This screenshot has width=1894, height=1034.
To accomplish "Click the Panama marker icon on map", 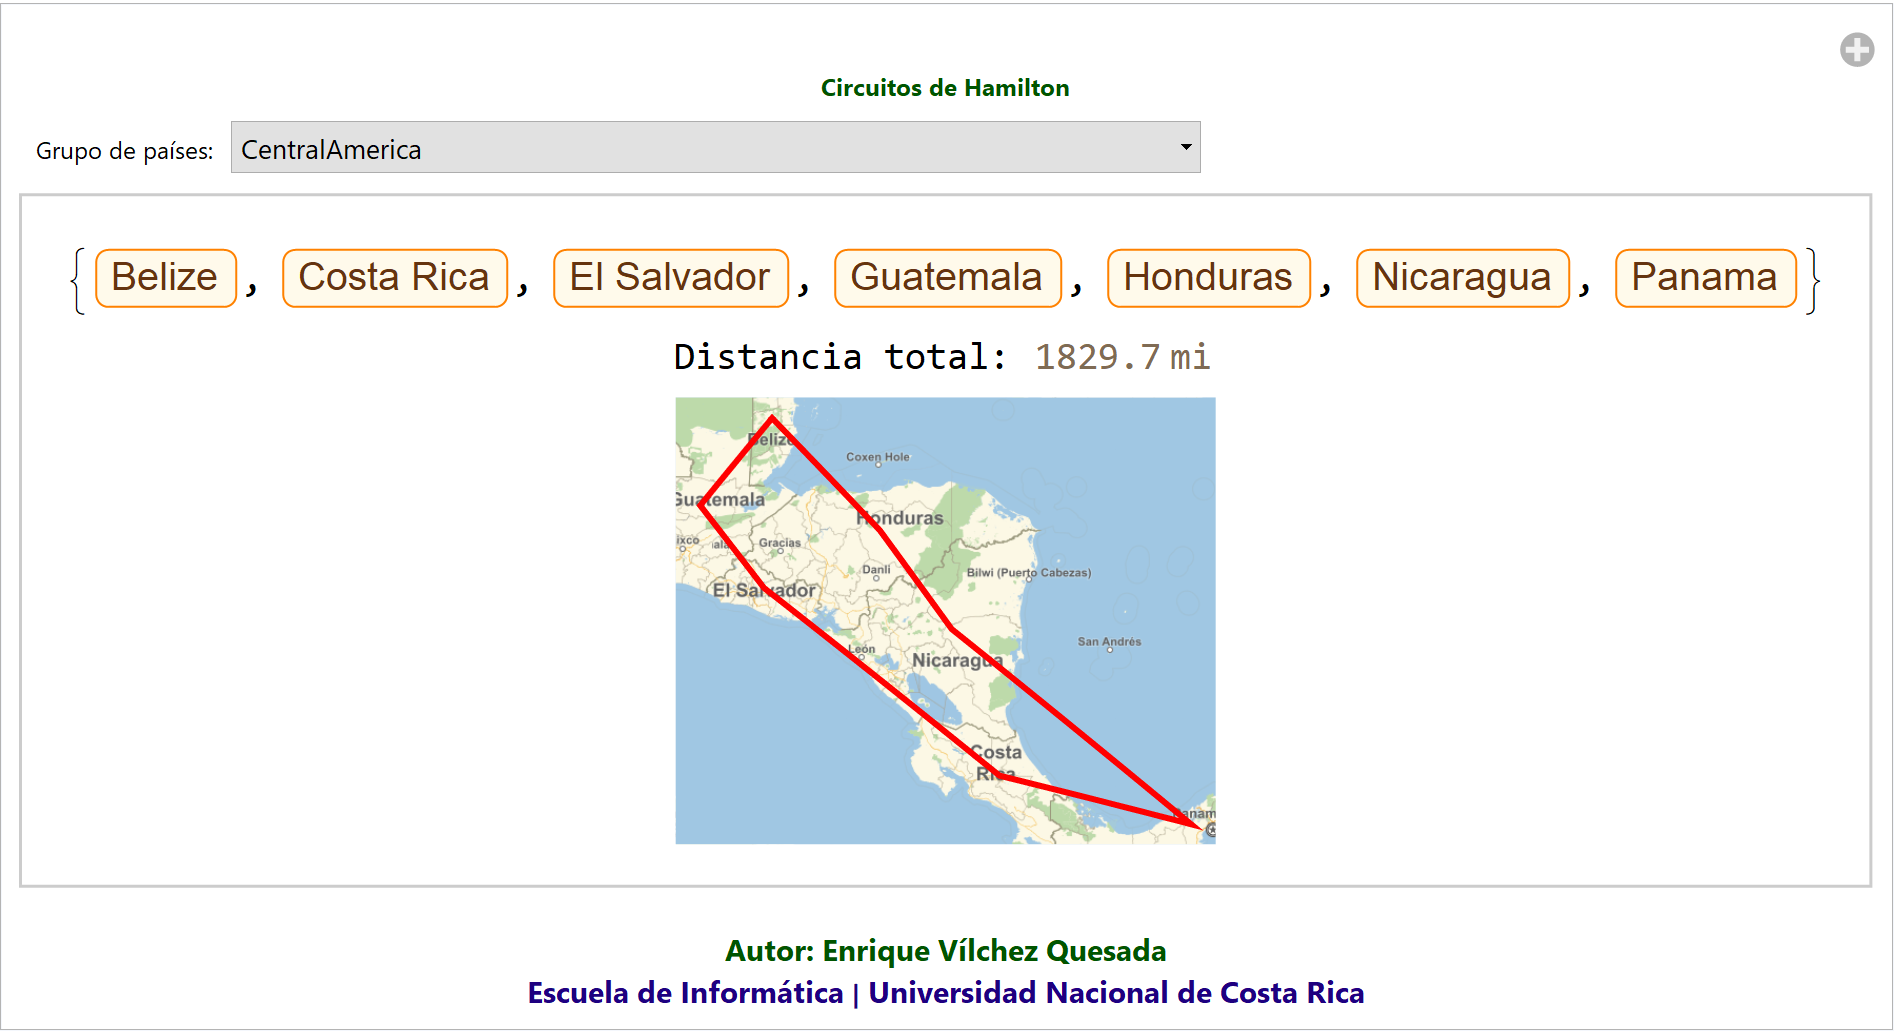I will tap(1210, 829).
